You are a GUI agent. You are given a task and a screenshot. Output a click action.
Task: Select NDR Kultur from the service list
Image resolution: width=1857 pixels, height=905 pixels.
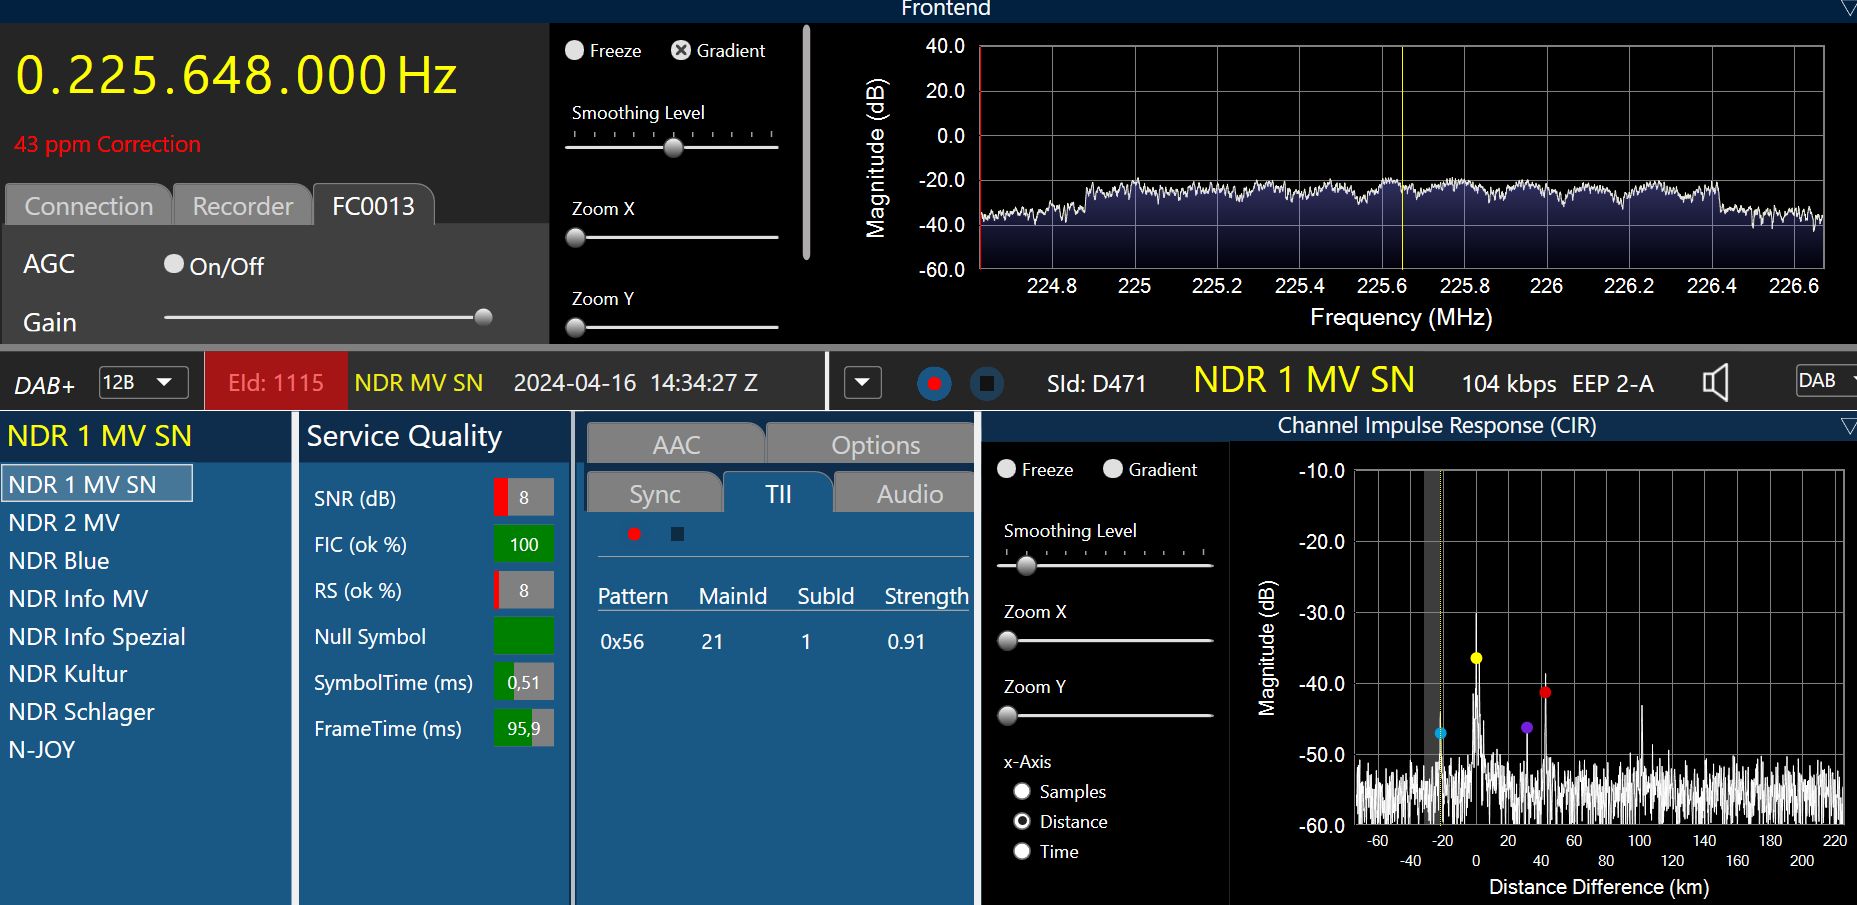pyautogui.click(x=68, y=674)
